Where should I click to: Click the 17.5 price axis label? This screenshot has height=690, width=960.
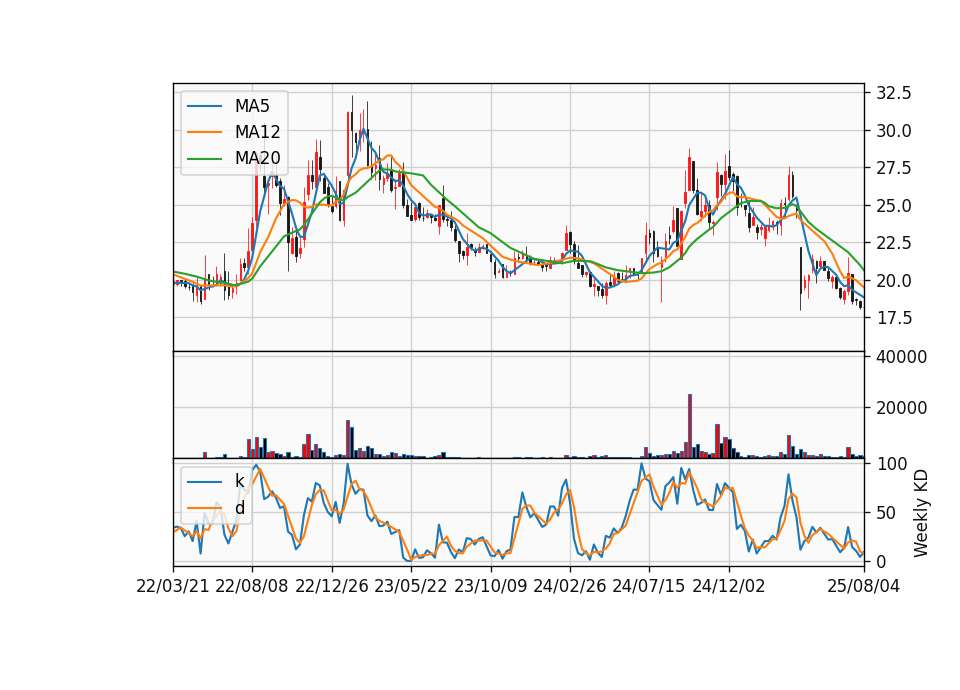[894, 318]
